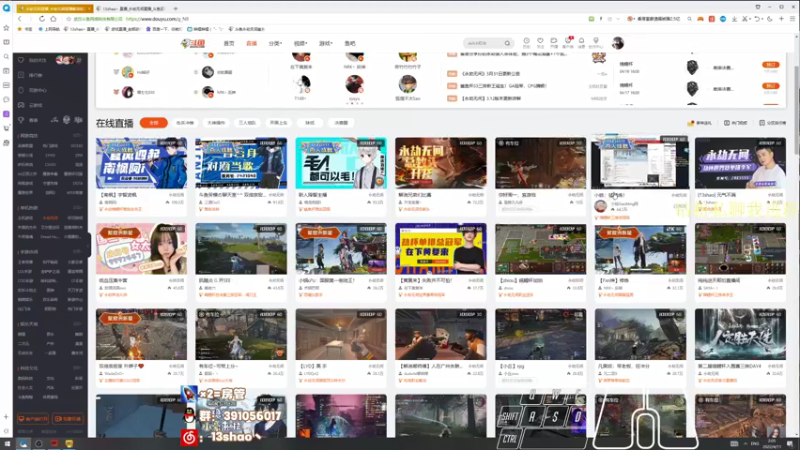
Task: Expand more of the 手游休闲 sidebar section
Action: click(x=77, y=252)
